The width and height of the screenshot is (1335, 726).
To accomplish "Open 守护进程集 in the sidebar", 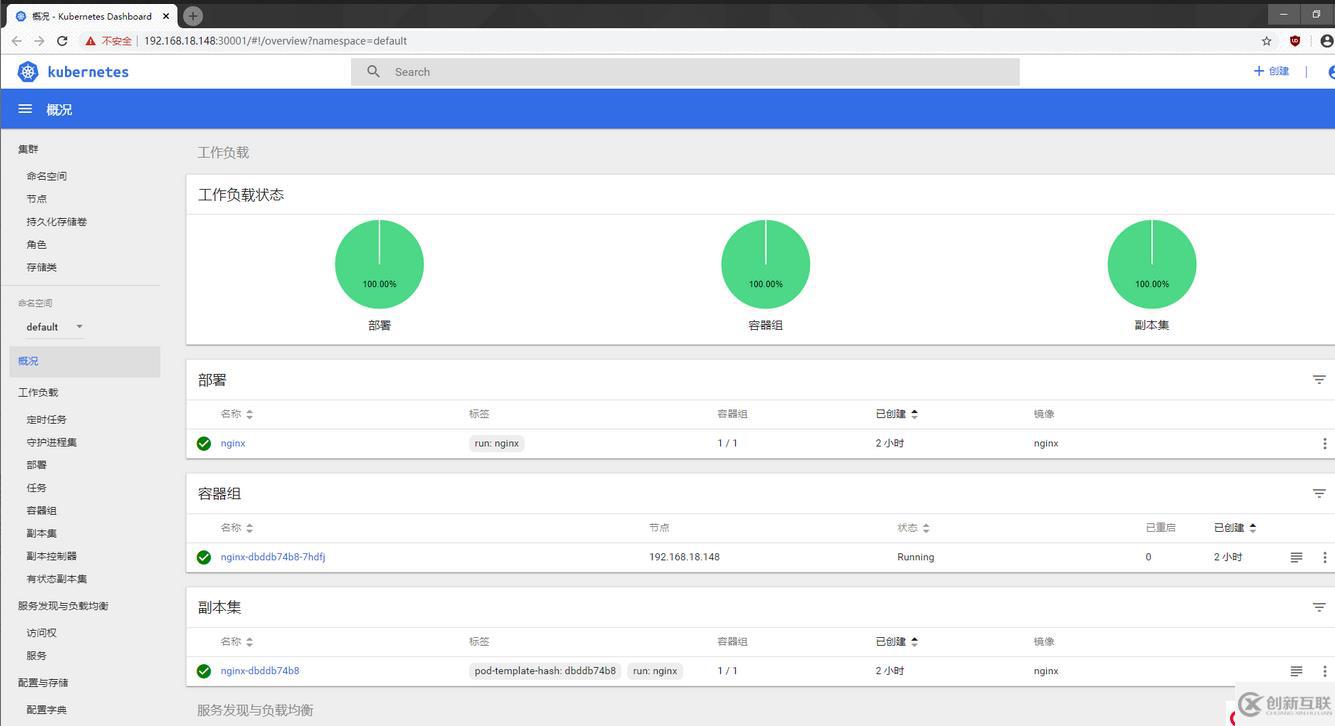I will pos(52,442).
